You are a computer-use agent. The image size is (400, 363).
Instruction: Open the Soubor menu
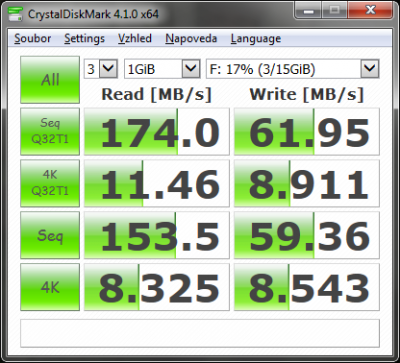pos(33,39)
